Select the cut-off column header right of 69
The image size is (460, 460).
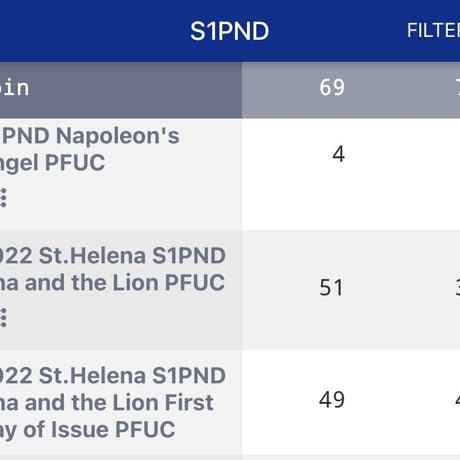coord(457,88)
